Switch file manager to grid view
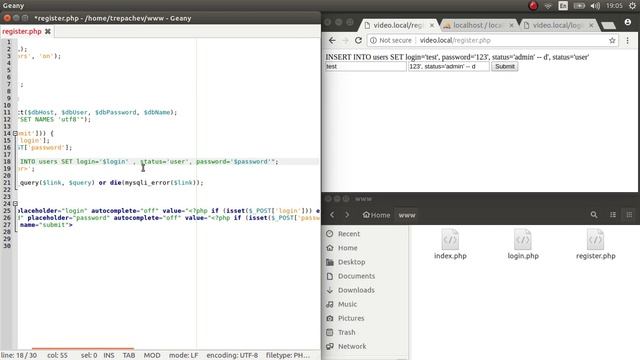Image resolution: width=640 pixels, height=360 pixels. click(x=629, y=215)
